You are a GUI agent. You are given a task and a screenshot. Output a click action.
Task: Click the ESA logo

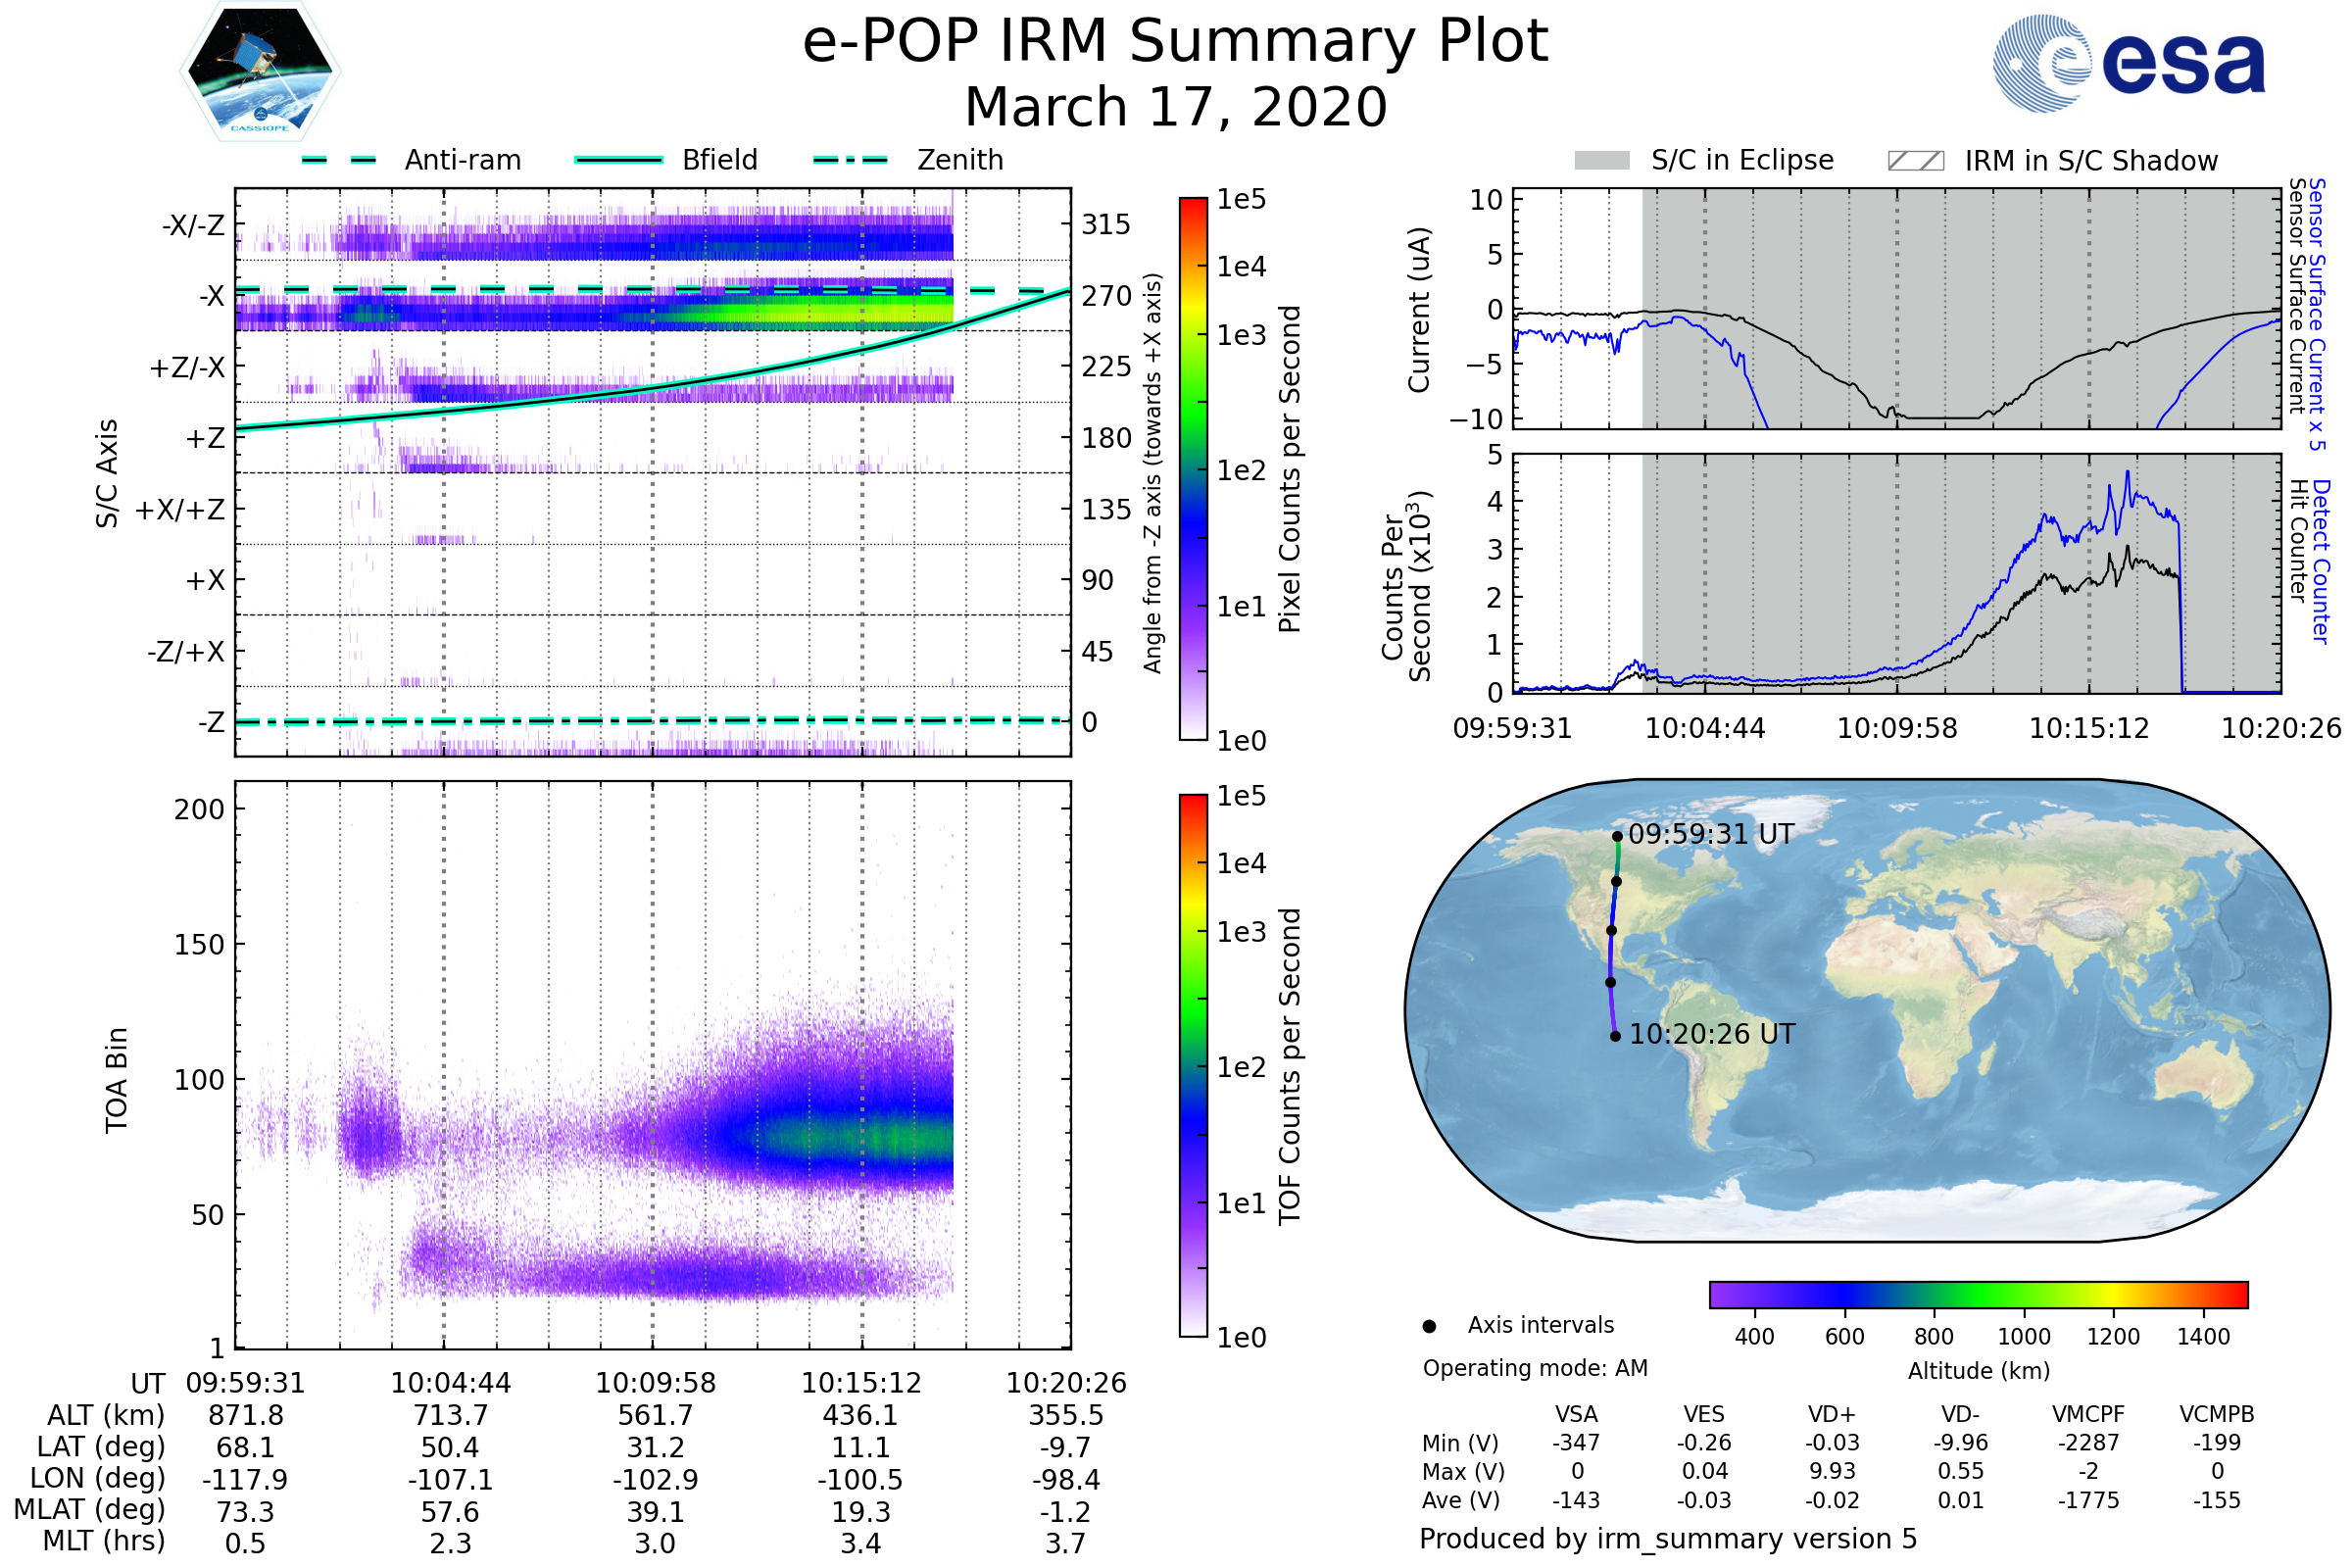[2128, 63]
